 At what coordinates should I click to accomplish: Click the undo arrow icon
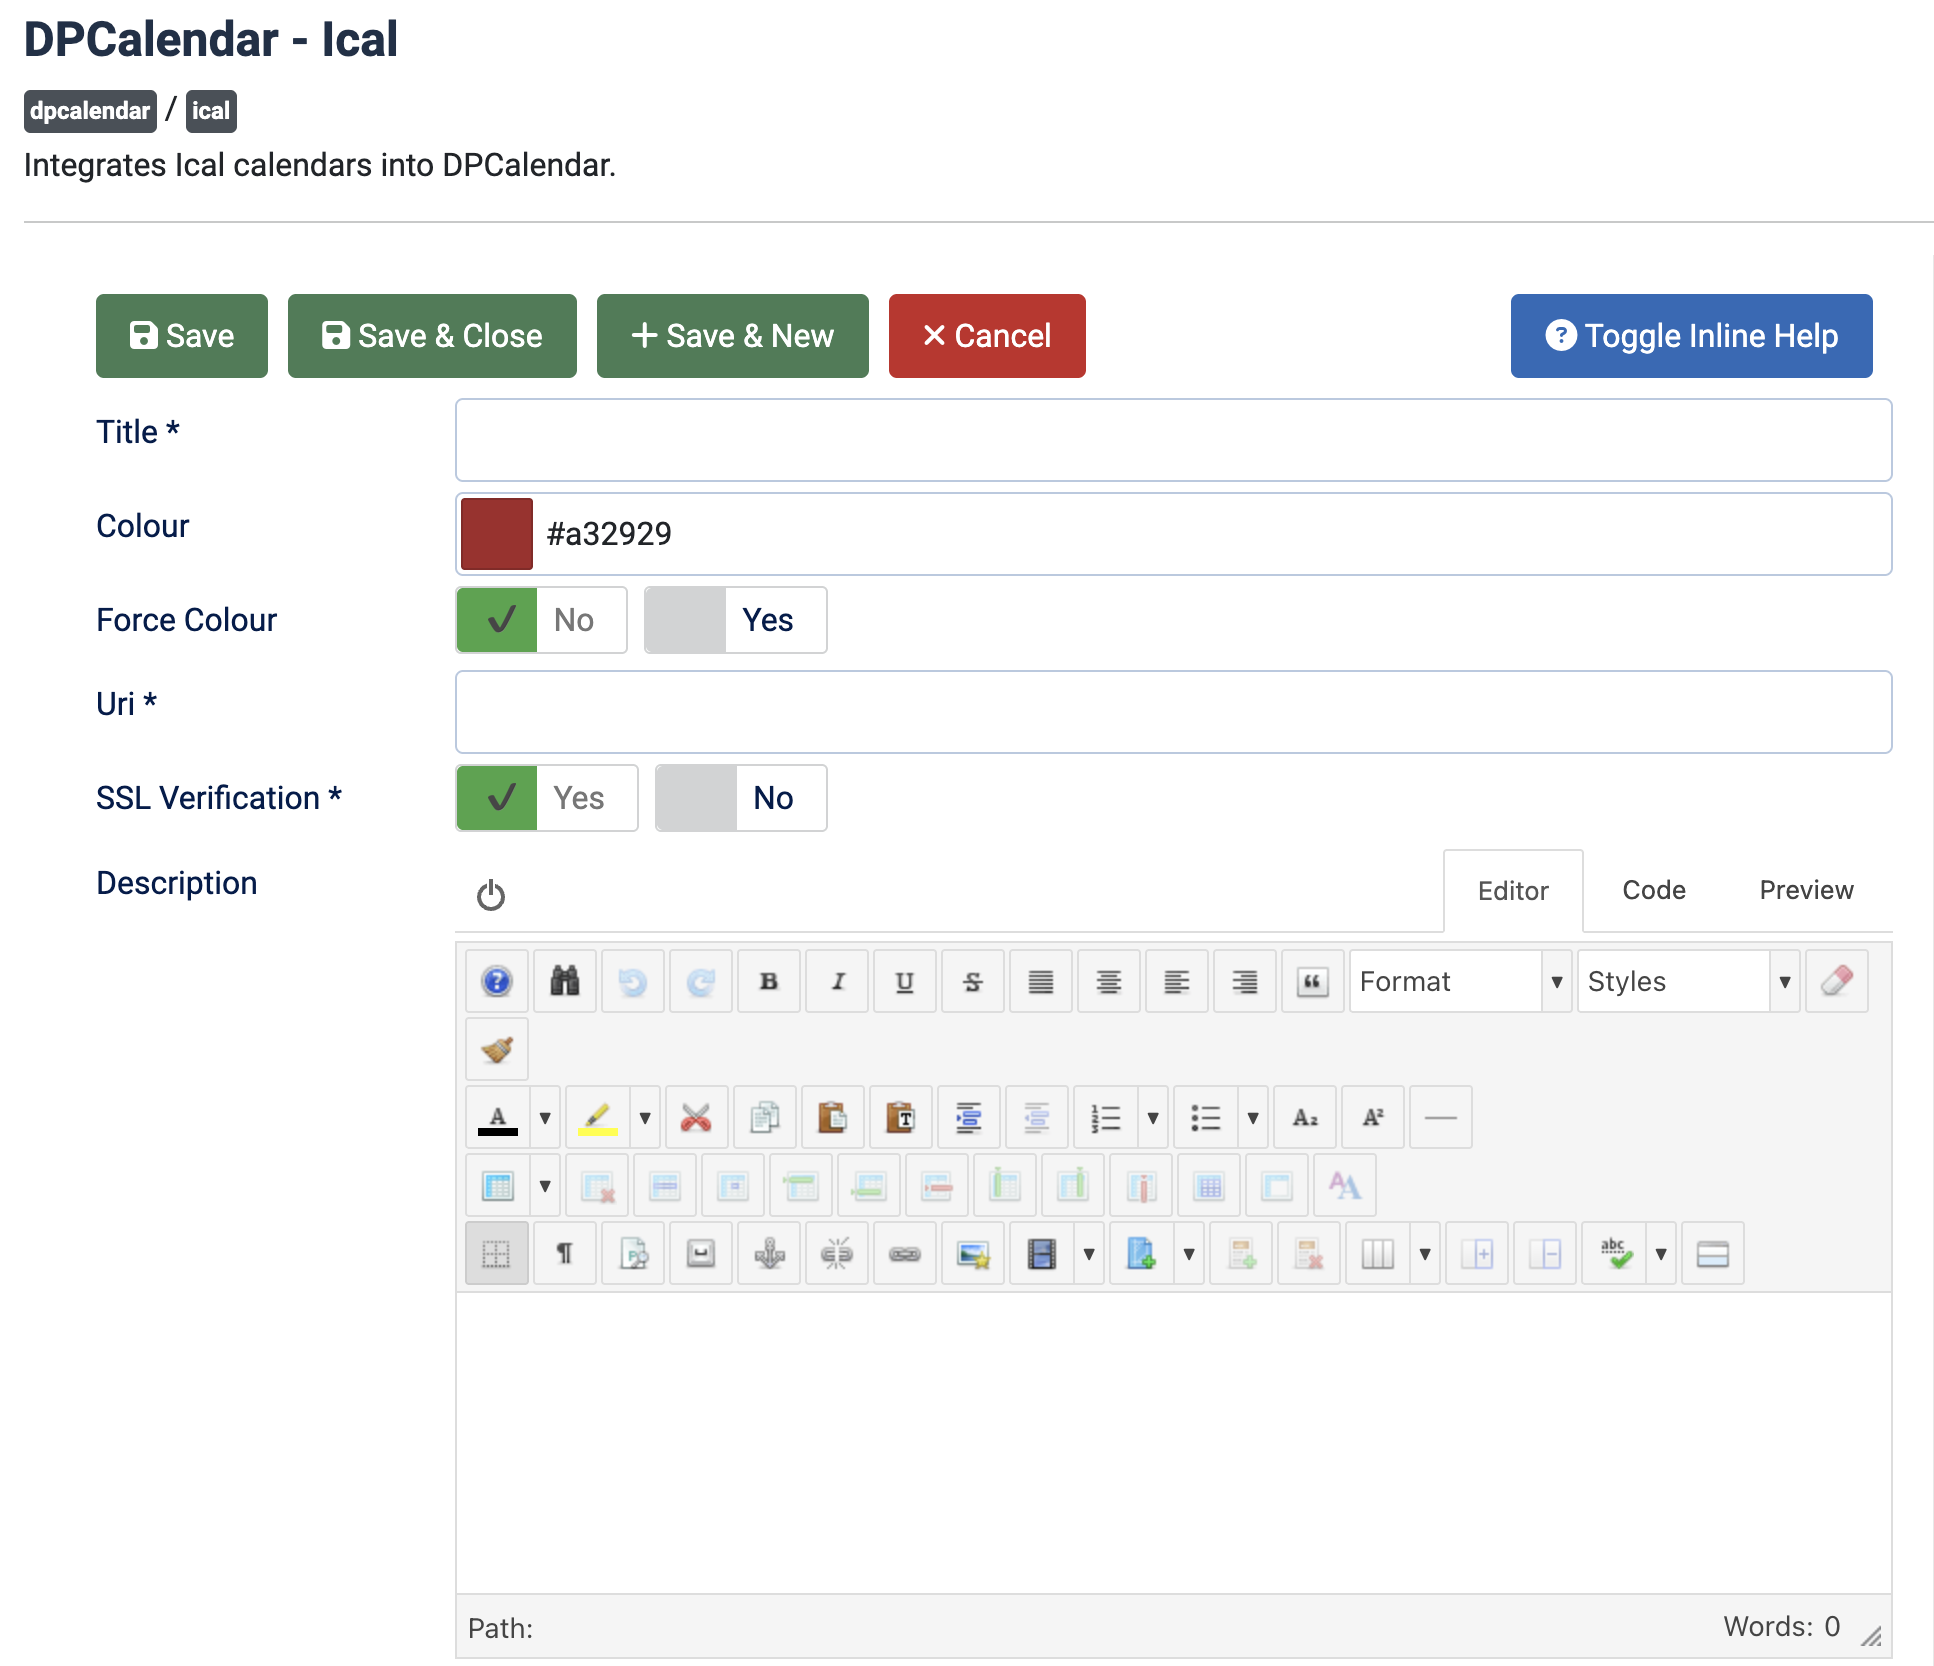pyautogui.click(x=633, y=981)
